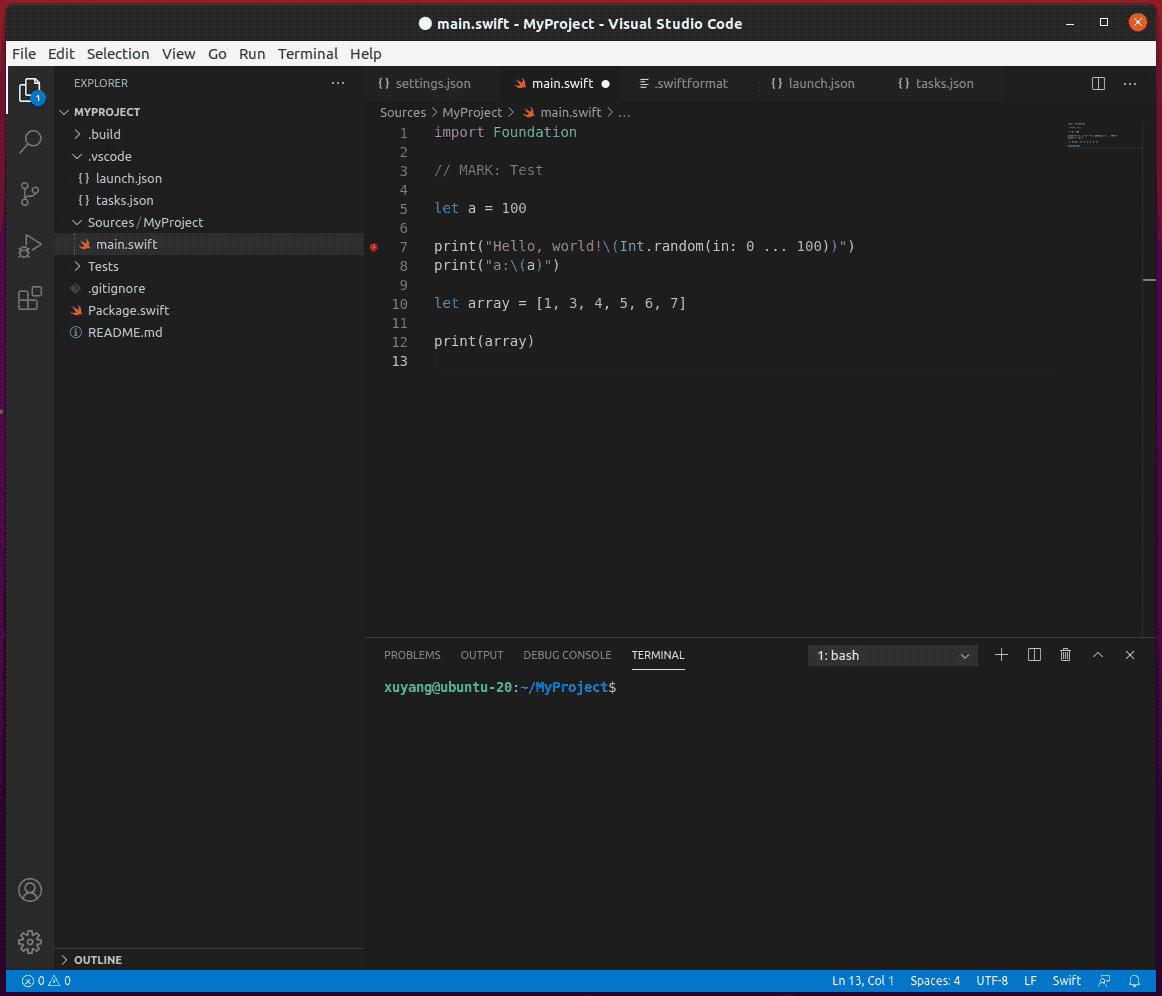Open the bash terminal selector dropdown
1162x996 pixels.
[x=893, y=656]
